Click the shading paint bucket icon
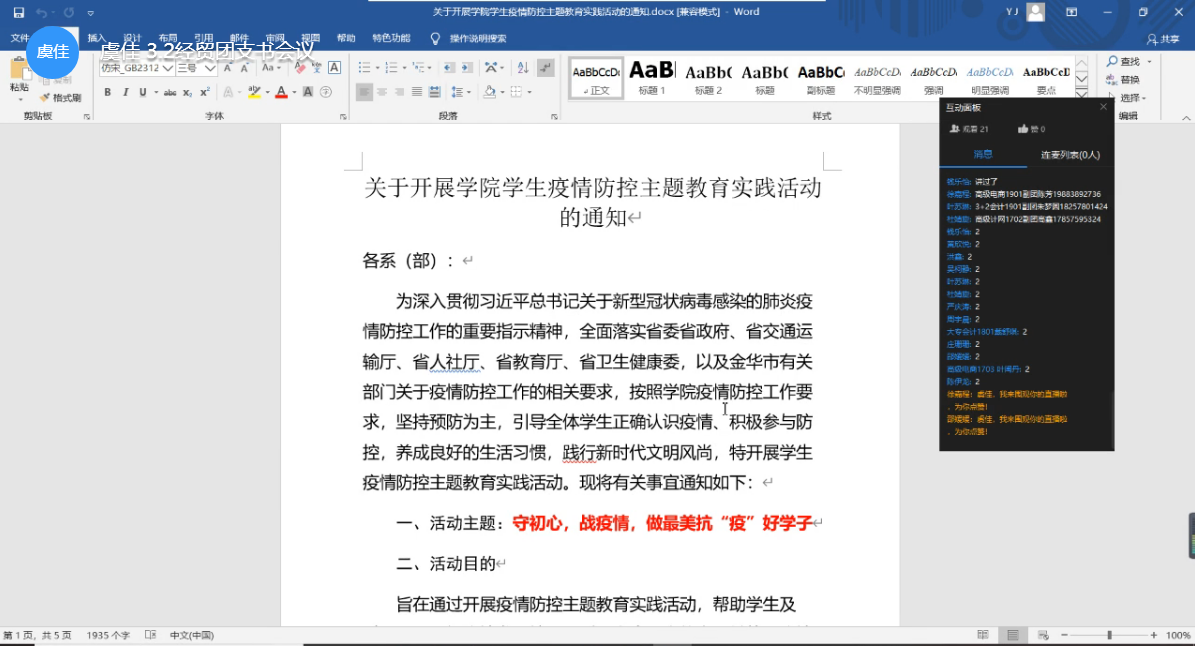Viewport: 1195px width, 646px height. [490, 92]
